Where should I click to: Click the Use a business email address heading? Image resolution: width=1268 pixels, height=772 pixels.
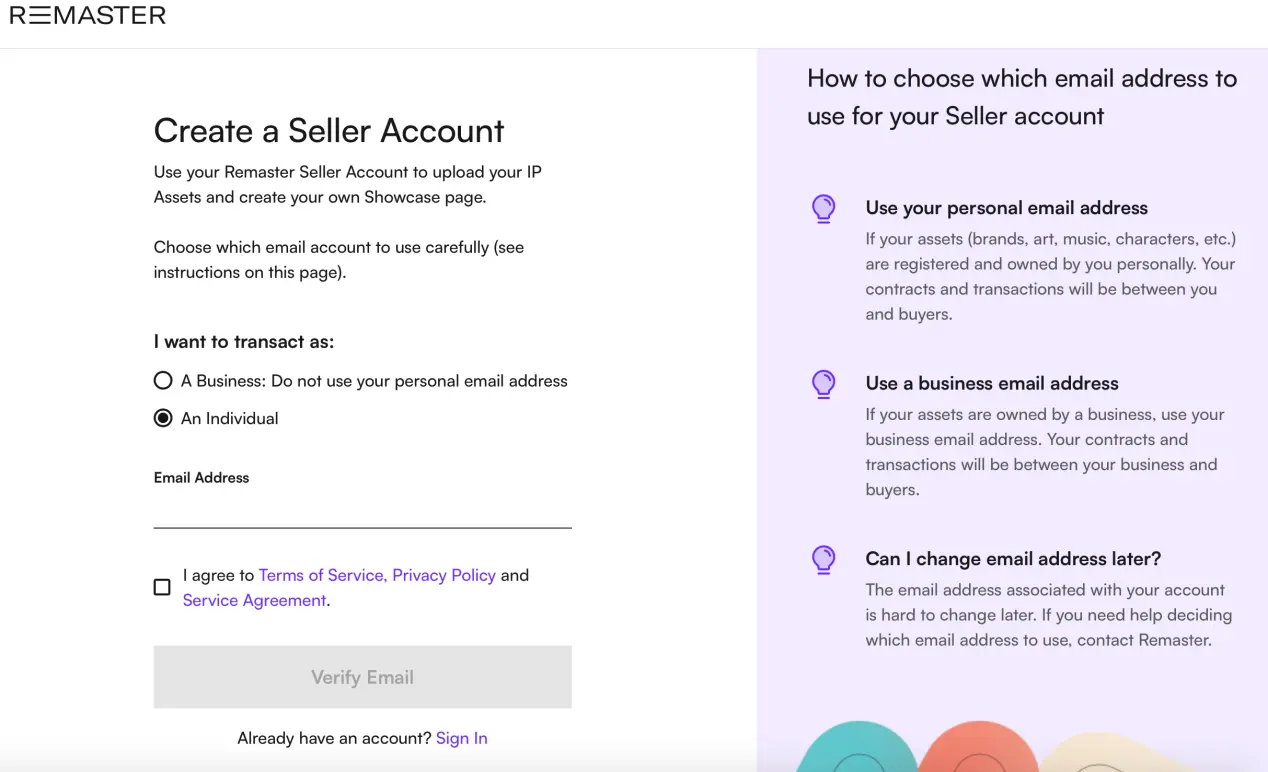(x=992, y=383)
